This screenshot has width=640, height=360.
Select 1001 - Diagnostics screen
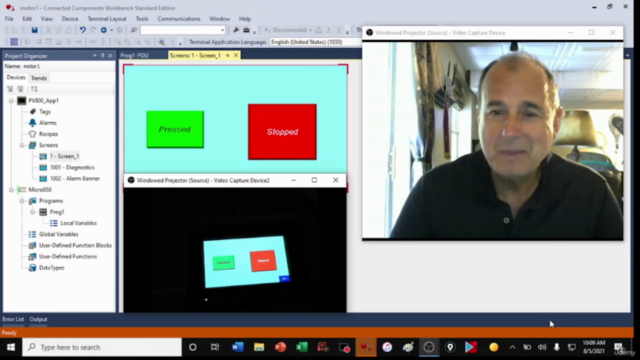[72, 167]
